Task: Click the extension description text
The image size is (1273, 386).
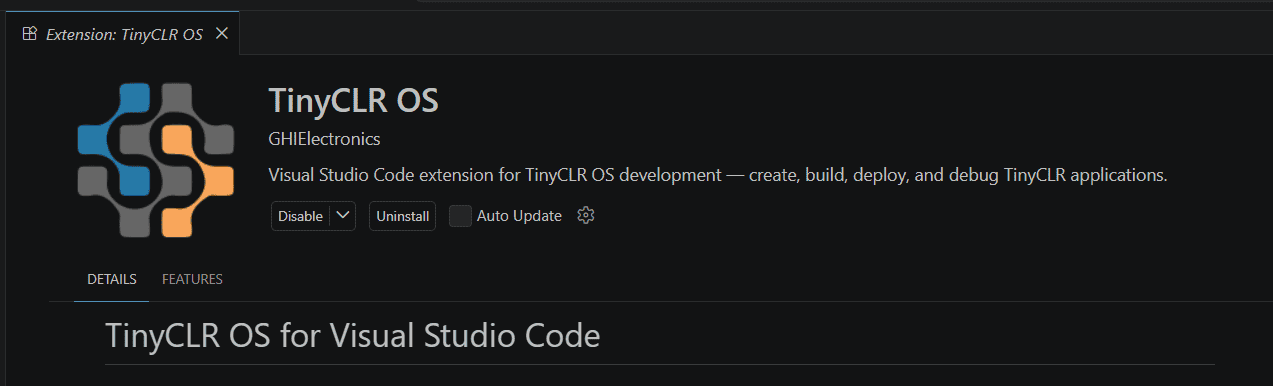Action: point(718,175)
